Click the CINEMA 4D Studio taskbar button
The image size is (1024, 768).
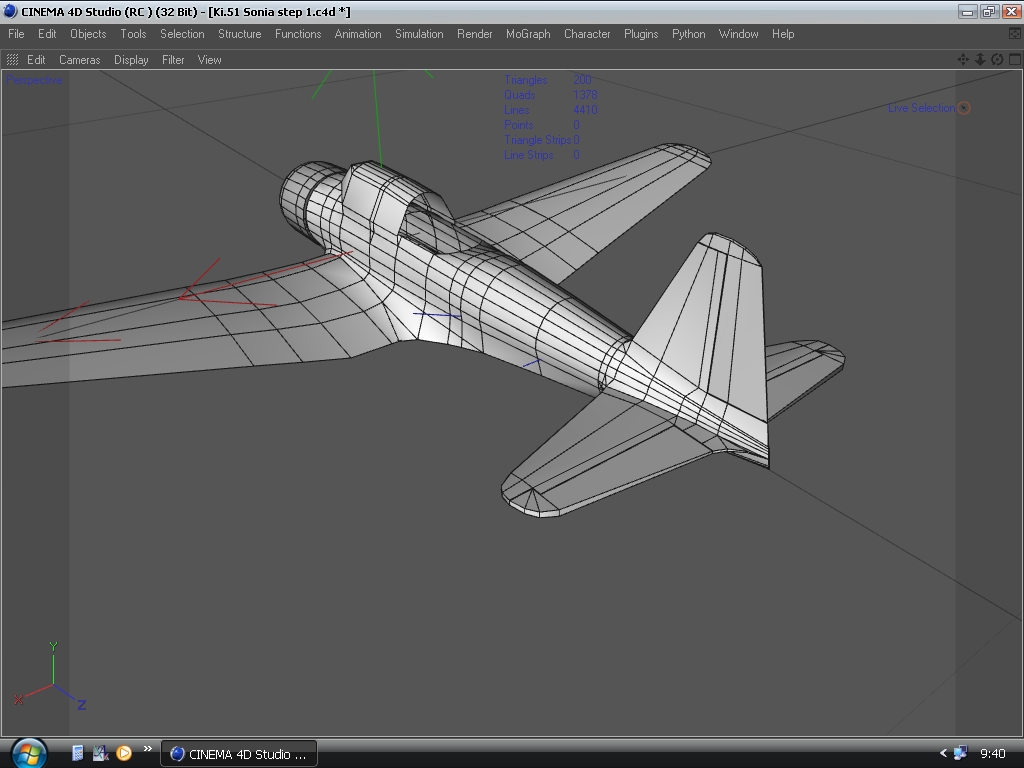(239, 753)
